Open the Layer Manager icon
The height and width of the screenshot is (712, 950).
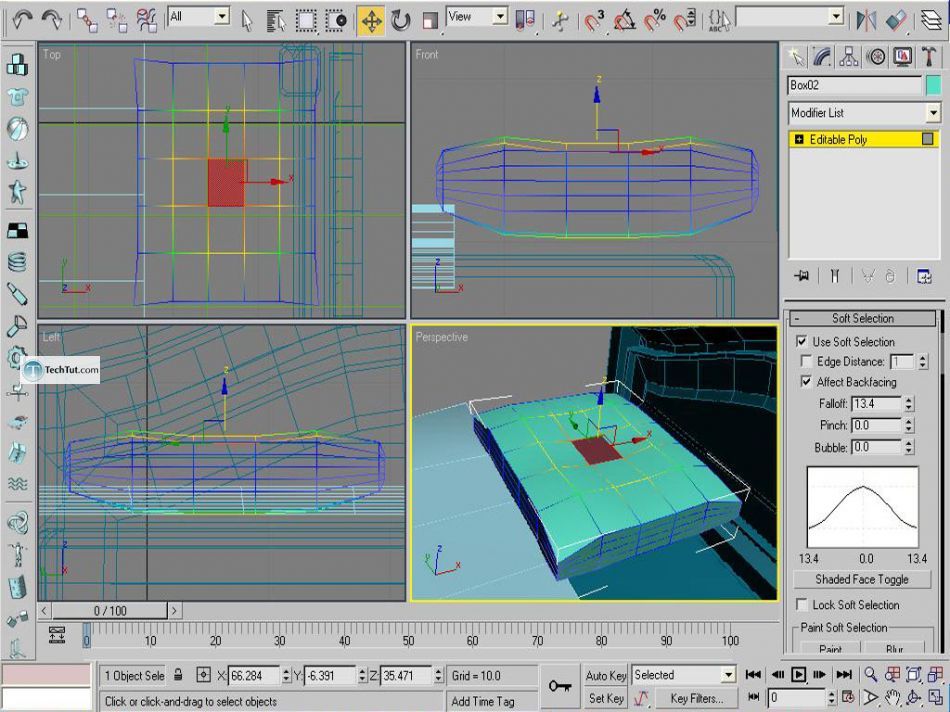click(932, 21)
